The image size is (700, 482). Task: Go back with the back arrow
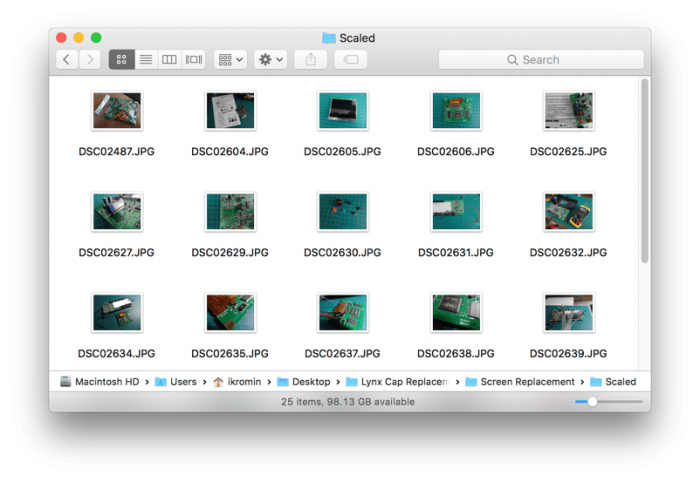click(x=67, y=59)
